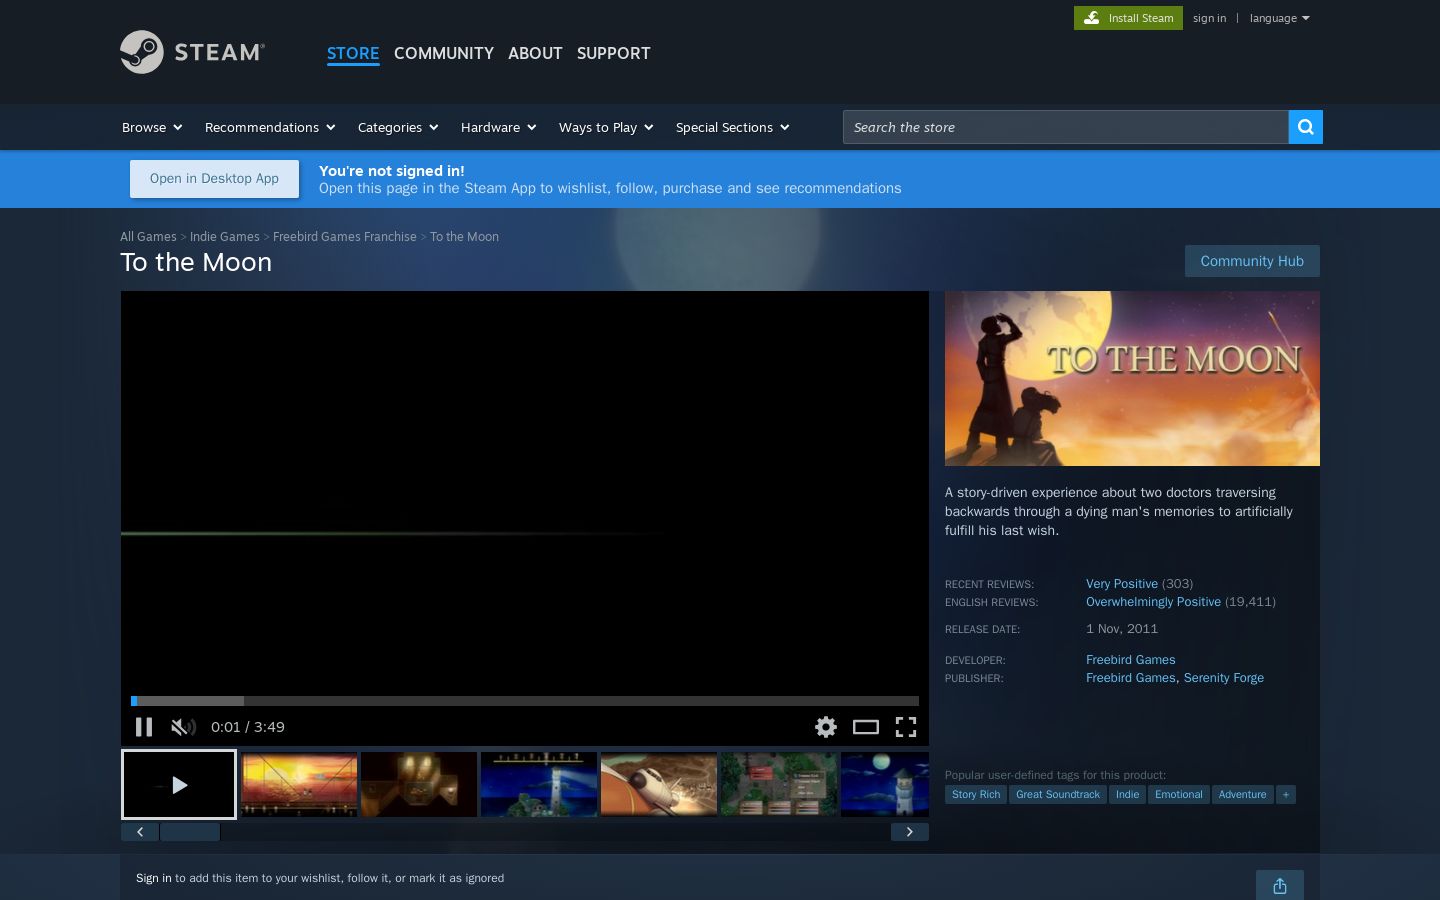Expand the Categories menu
This screenshot has width=1440, height=900.
click(398, 127)
